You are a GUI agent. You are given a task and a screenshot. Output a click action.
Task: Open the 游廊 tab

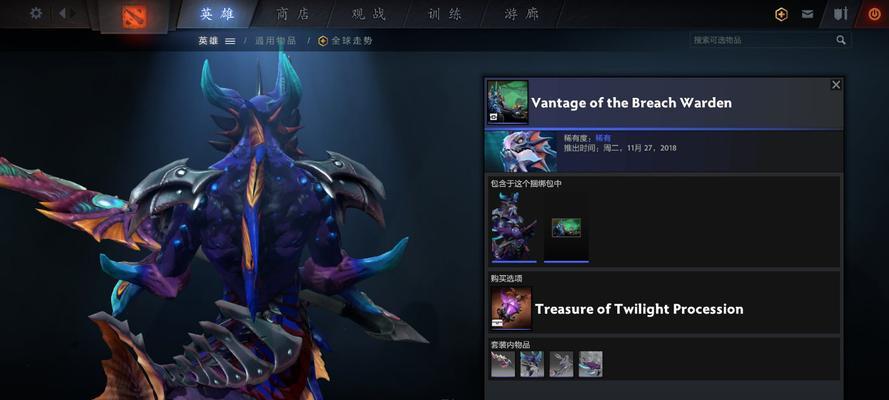pos(522,14)
